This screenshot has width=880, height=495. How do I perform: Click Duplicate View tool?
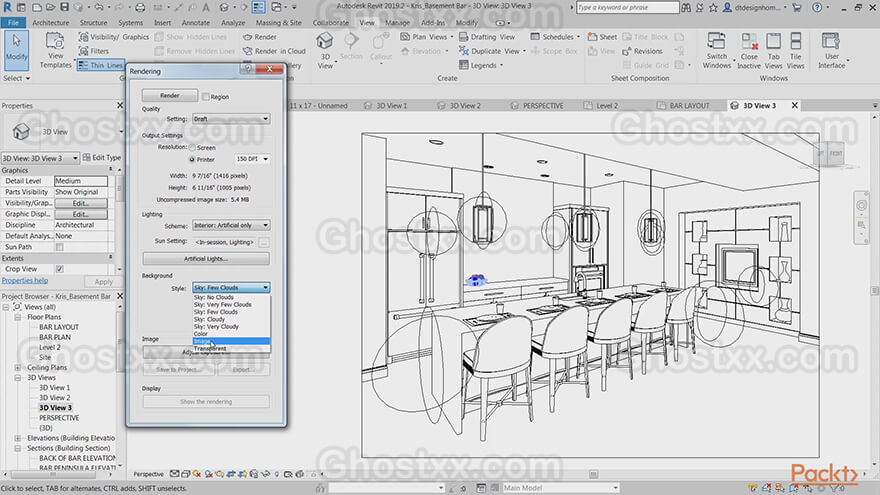492,51
